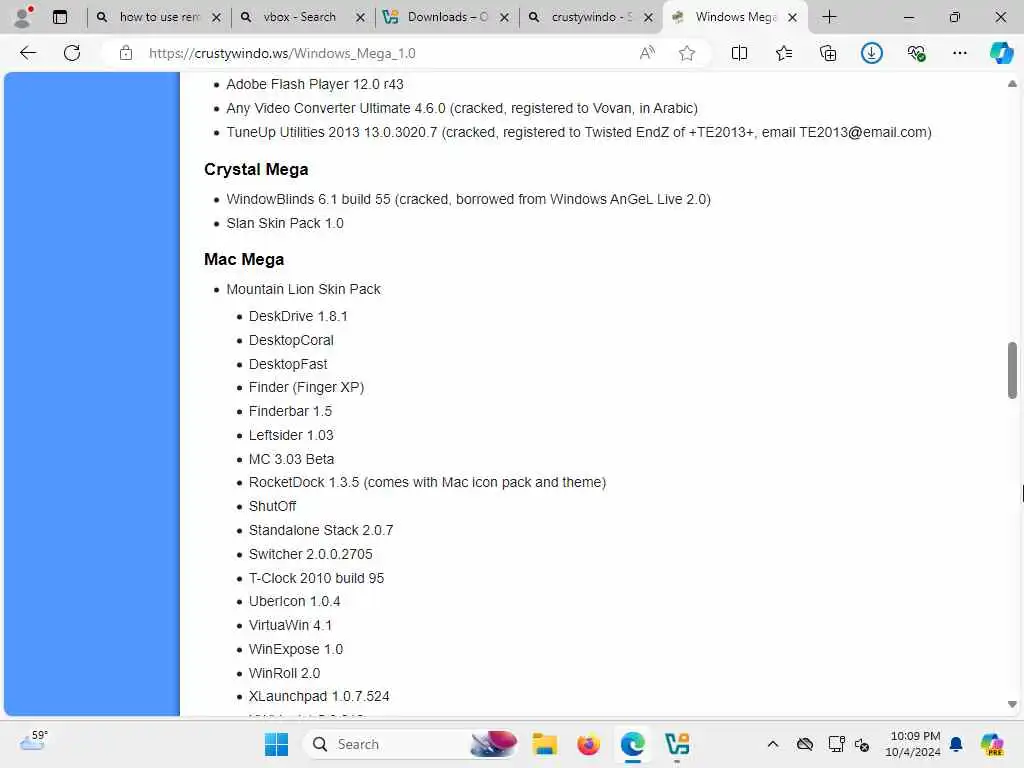Click 'RocketDock 1.3.5' list item
The width and height of the screenshot is (1024, 768).
[427, 483]
